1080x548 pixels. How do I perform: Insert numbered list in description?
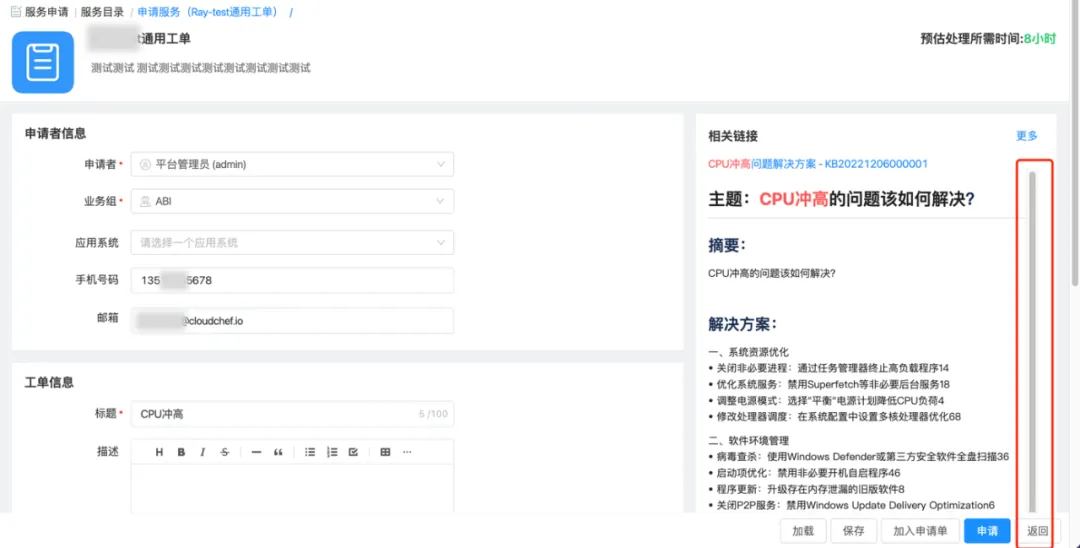tap(332, 452)
